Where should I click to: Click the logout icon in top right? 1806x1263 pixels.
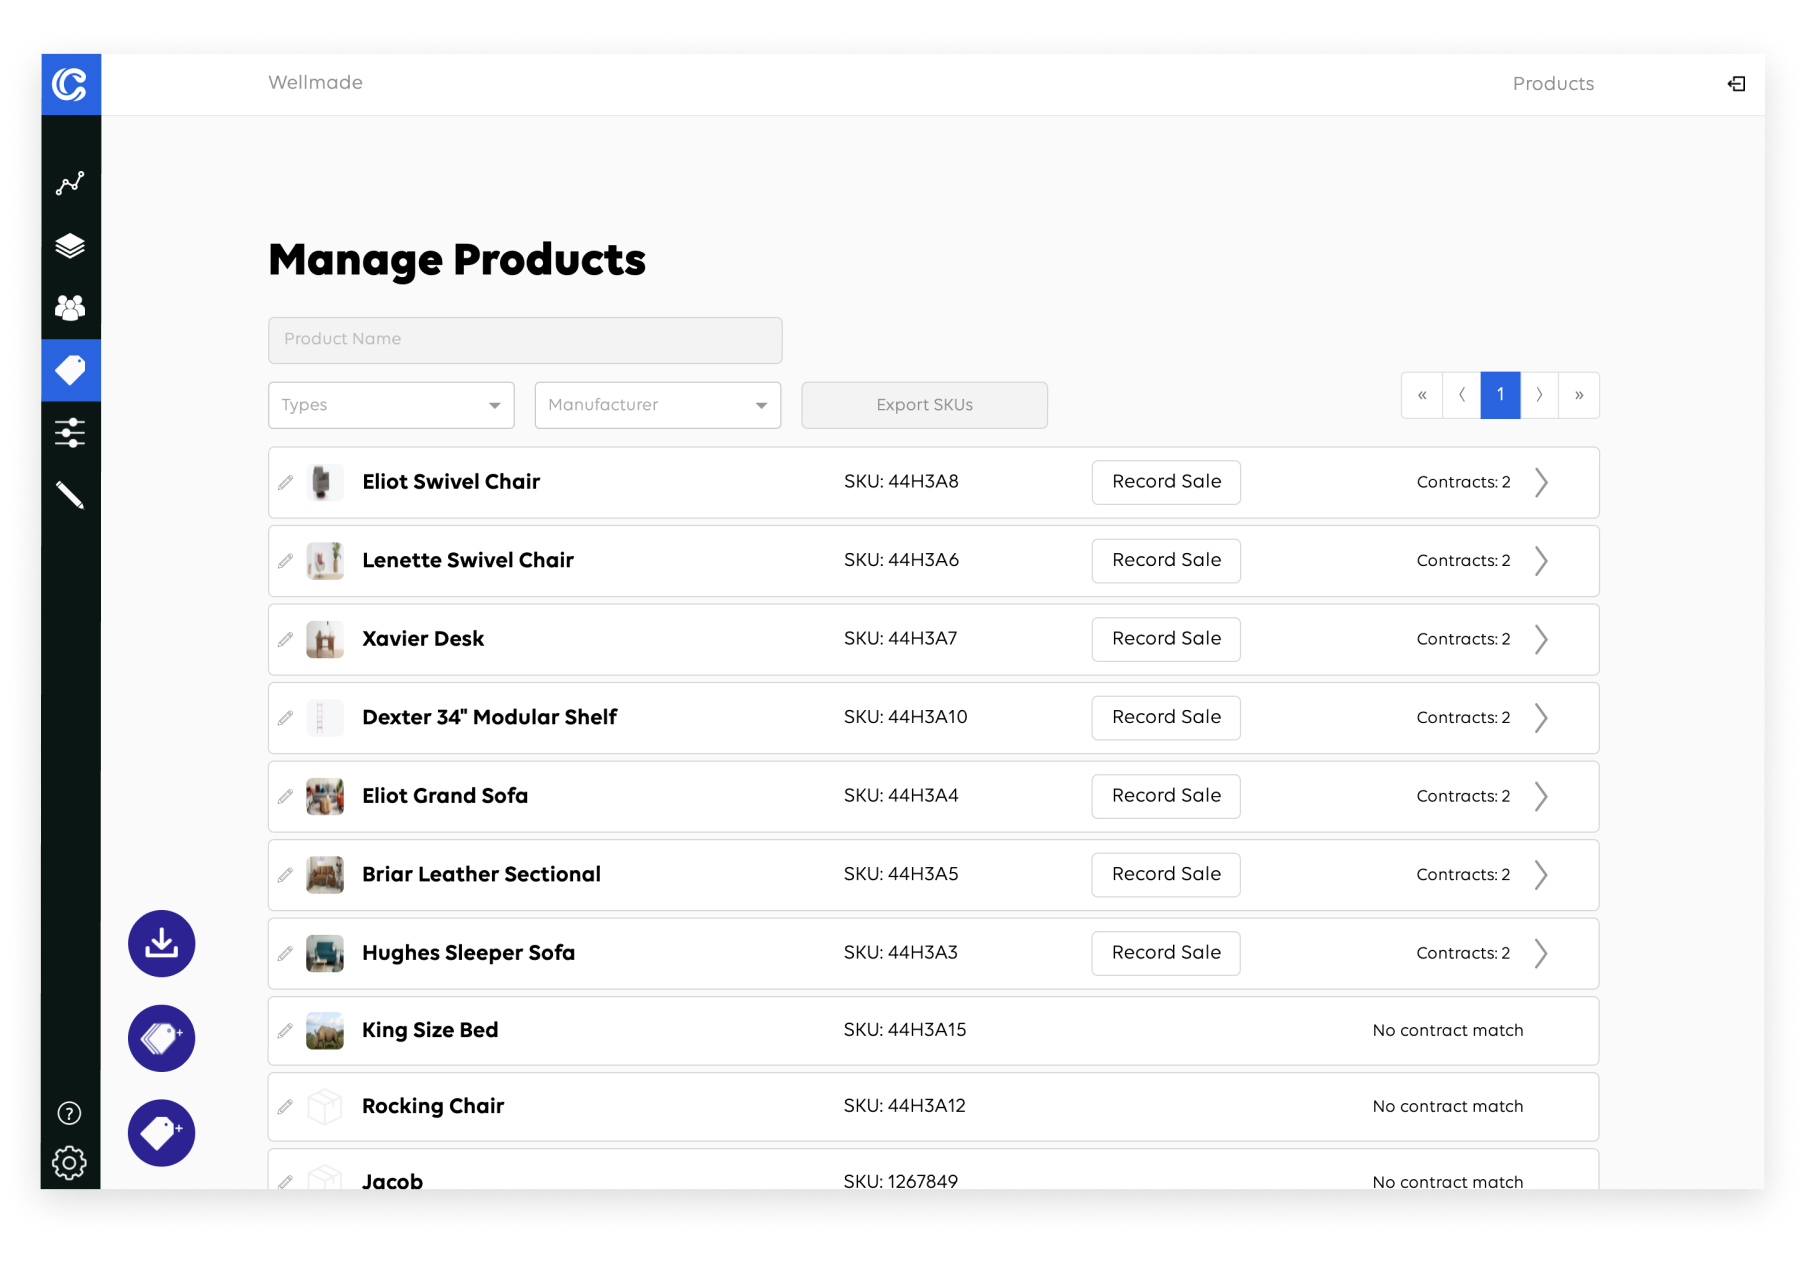[1736, 84]
